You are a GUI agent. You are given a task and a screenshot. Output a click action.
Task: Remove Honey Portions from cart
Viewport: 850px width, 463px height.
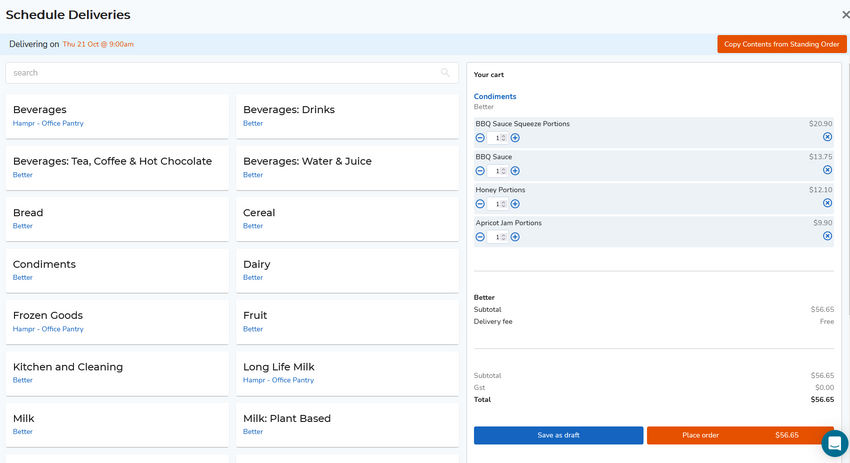tap(827, 203)
